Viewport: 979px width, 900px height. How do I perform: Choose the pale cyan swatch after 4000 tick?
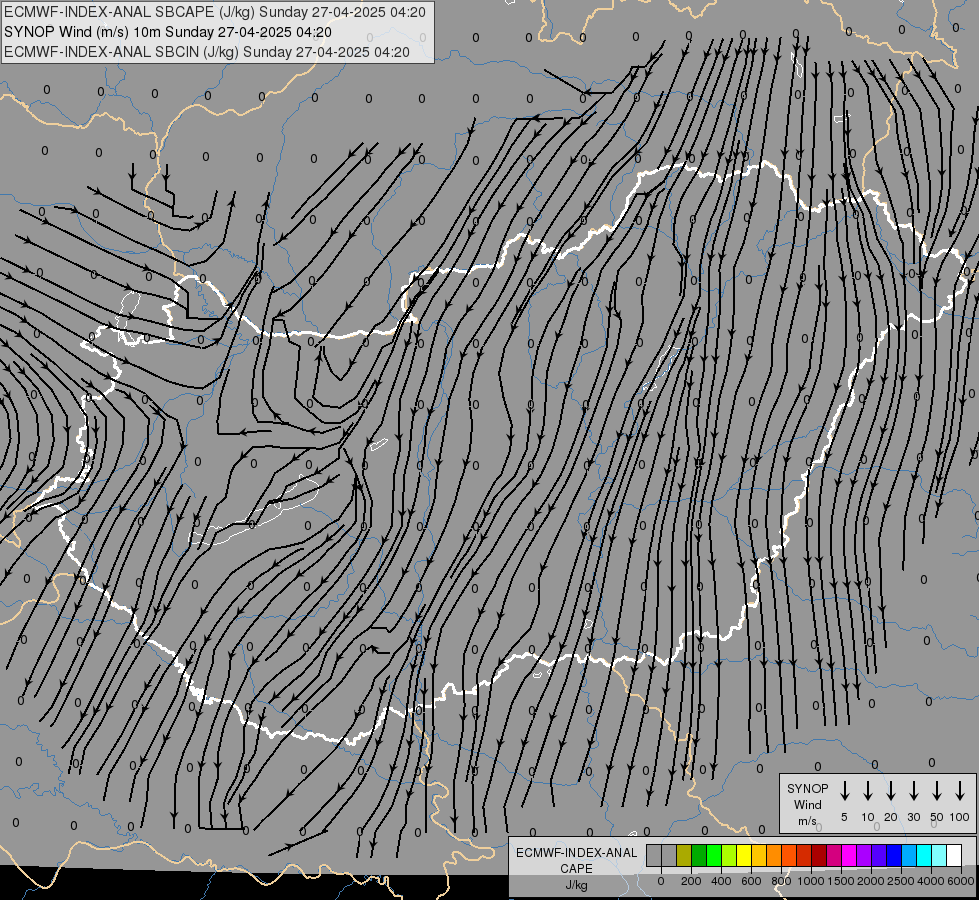[939, 855]
